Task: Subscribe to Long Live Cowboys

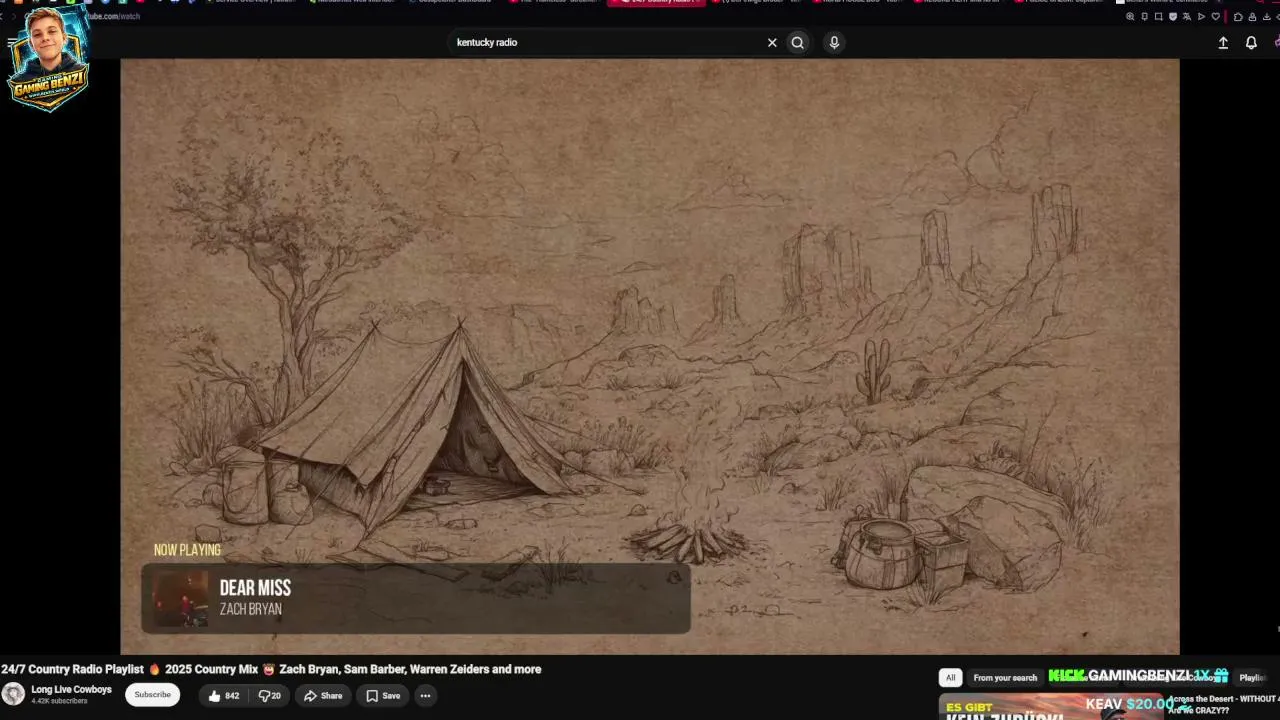Action: click(153, 695)
